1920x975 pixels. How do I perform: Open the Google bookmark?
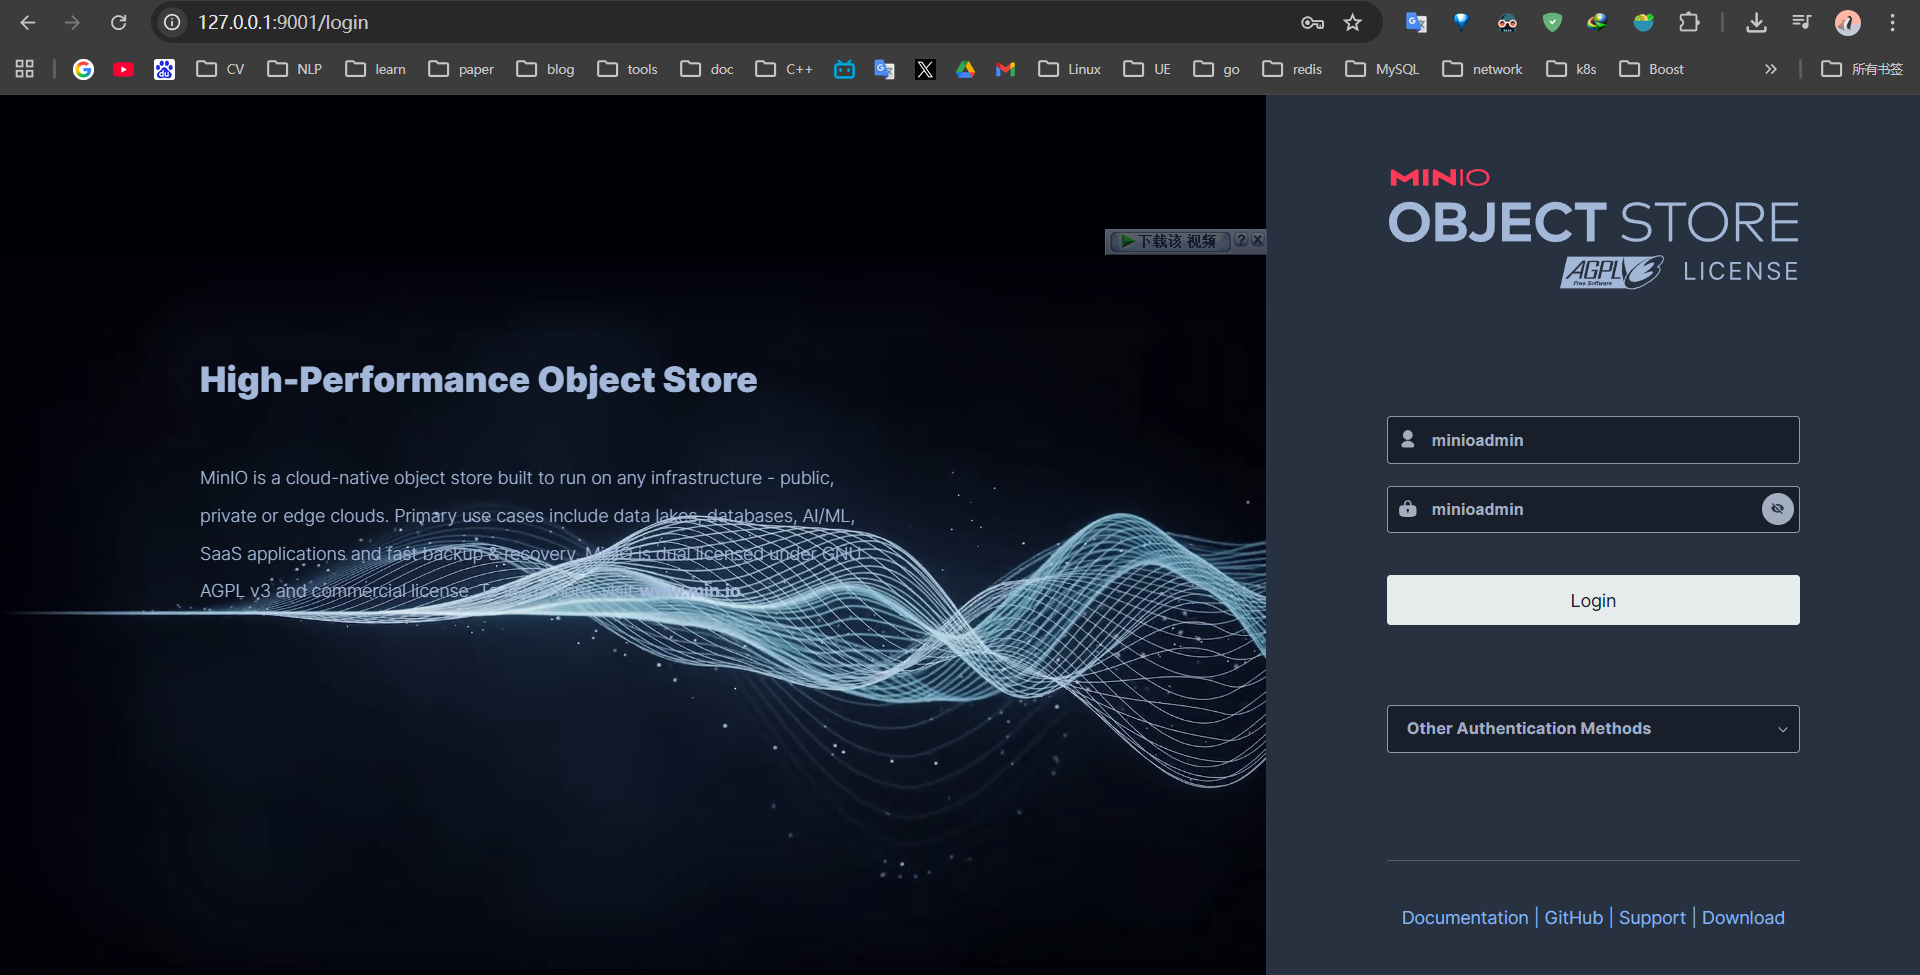(84, 69)
